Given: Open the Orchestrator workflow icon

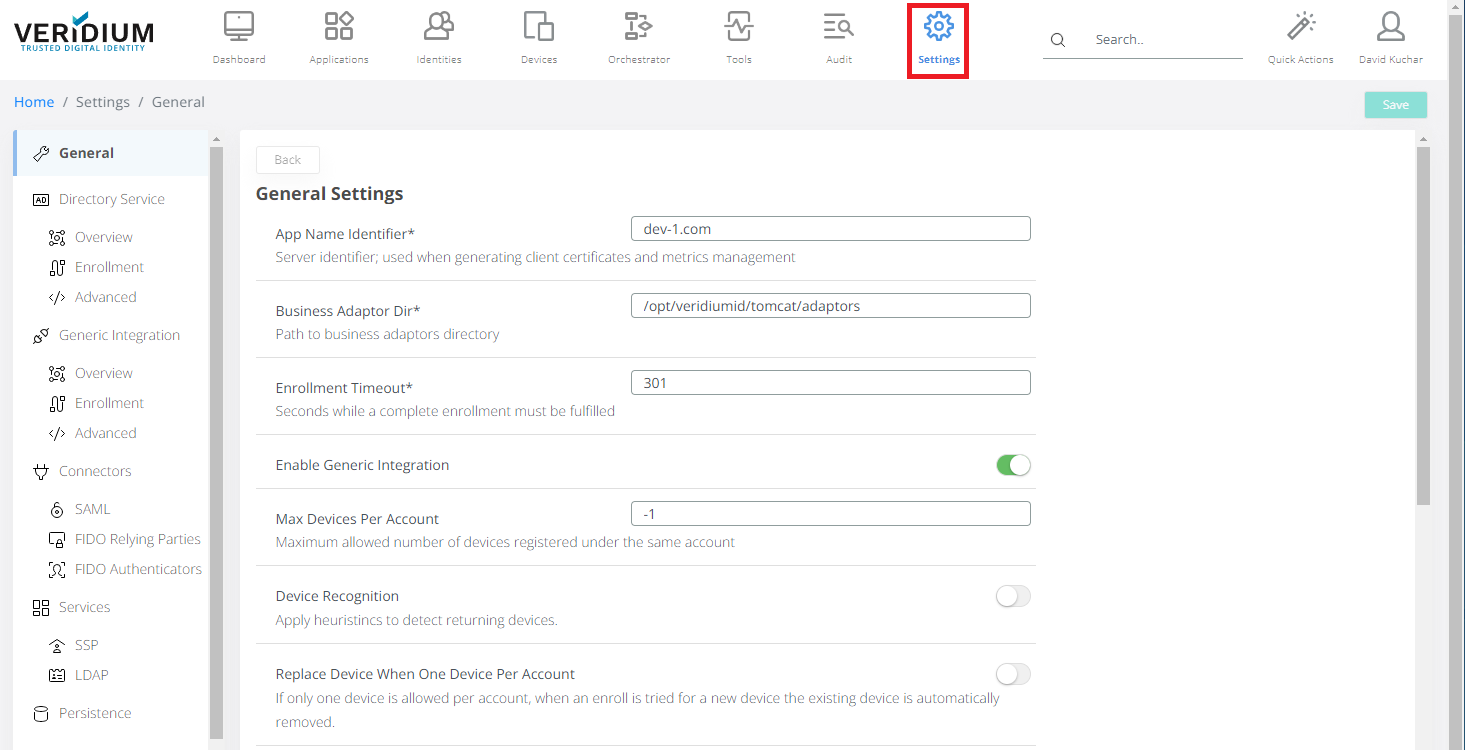Looking at the screenshot, I should (639, 27).
